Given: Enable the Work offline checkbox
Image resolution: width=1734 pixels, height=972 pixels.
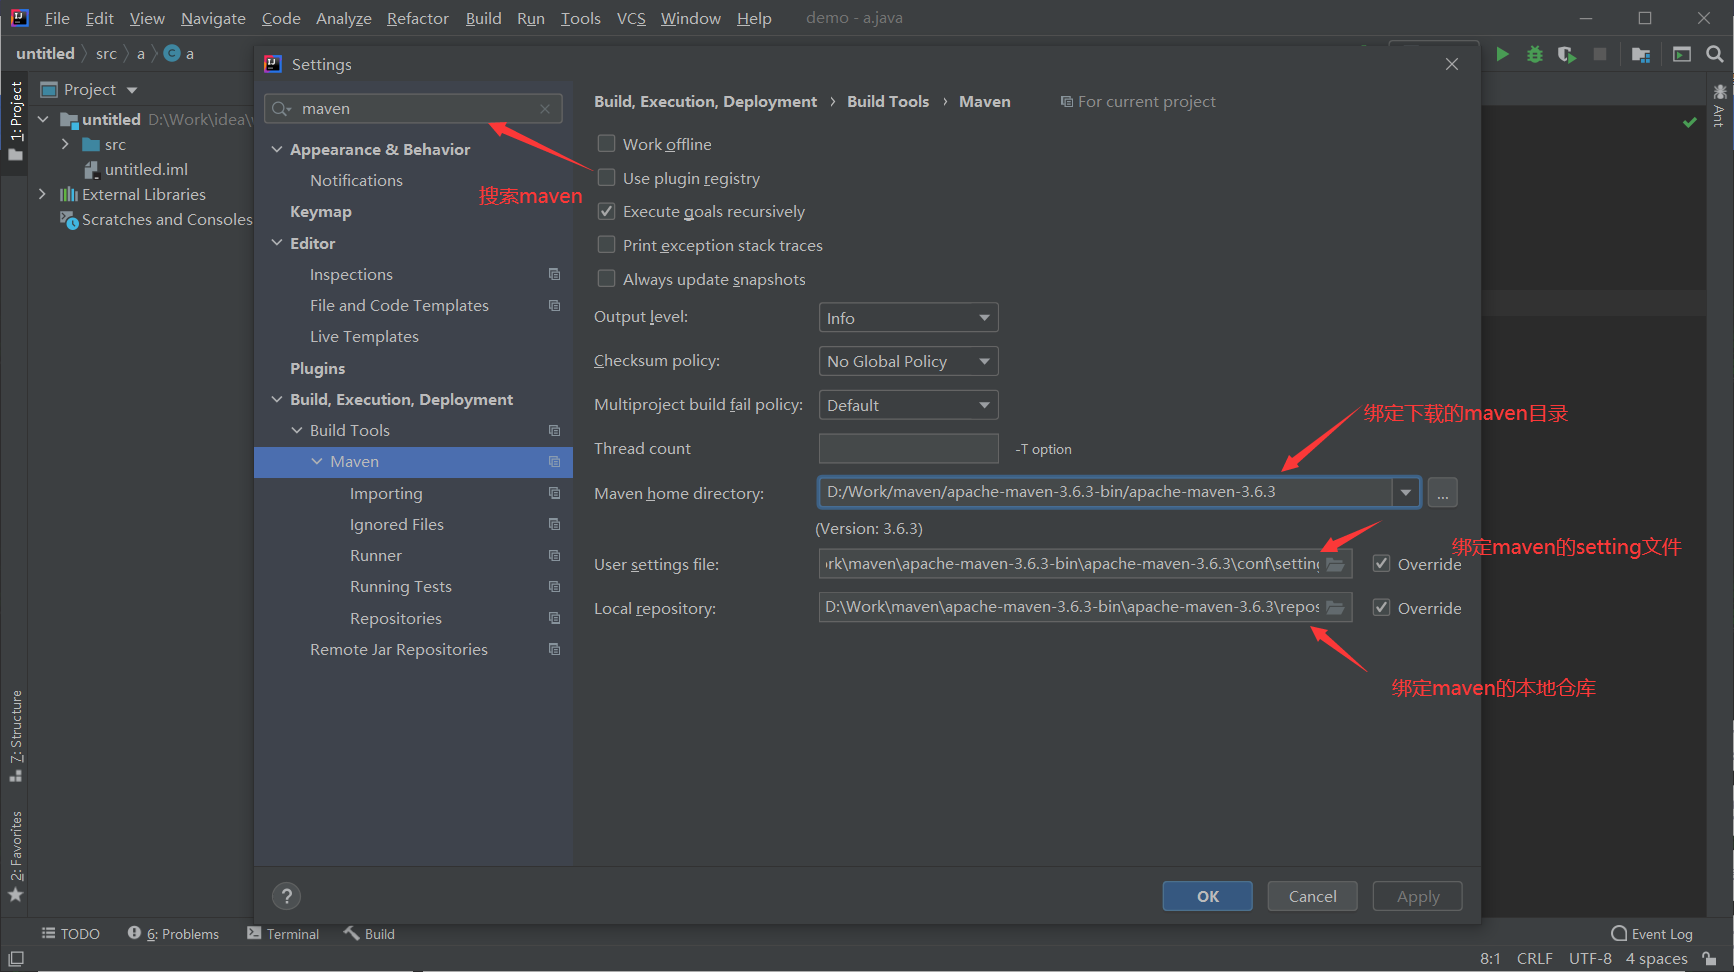Looking at the screenshot, I should pyautogui.click(x=606, y=144).
